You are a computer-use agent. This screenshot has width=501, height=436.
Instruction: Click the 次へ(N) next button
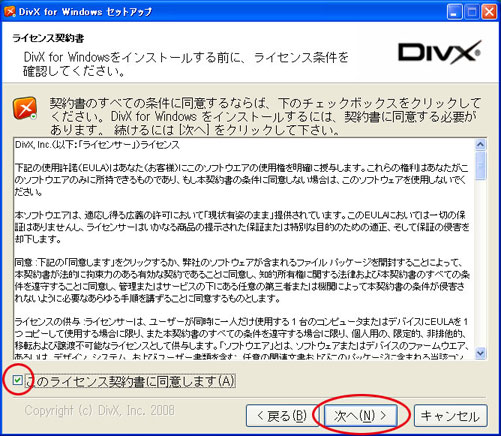pos(360,415)
